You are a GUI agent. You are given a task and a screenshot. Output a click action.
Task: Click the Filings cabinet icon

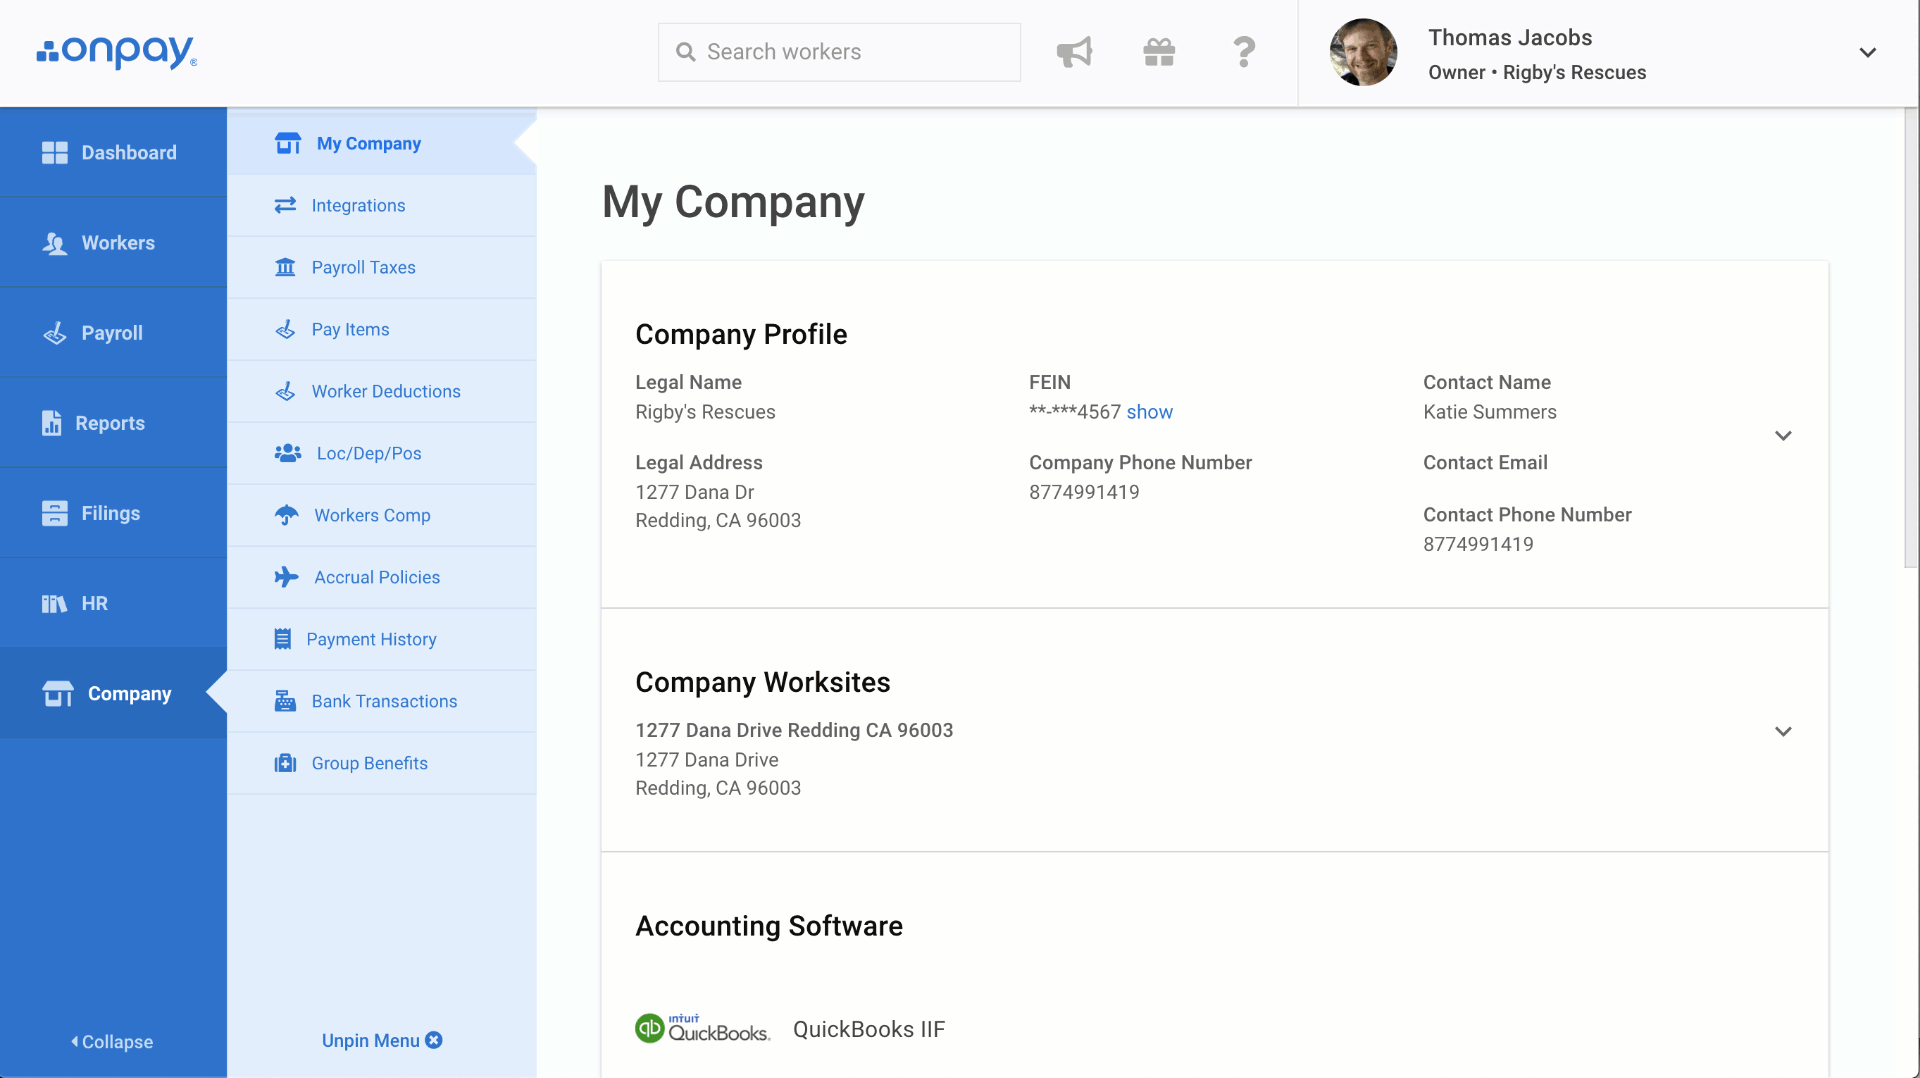click(55, 513)
